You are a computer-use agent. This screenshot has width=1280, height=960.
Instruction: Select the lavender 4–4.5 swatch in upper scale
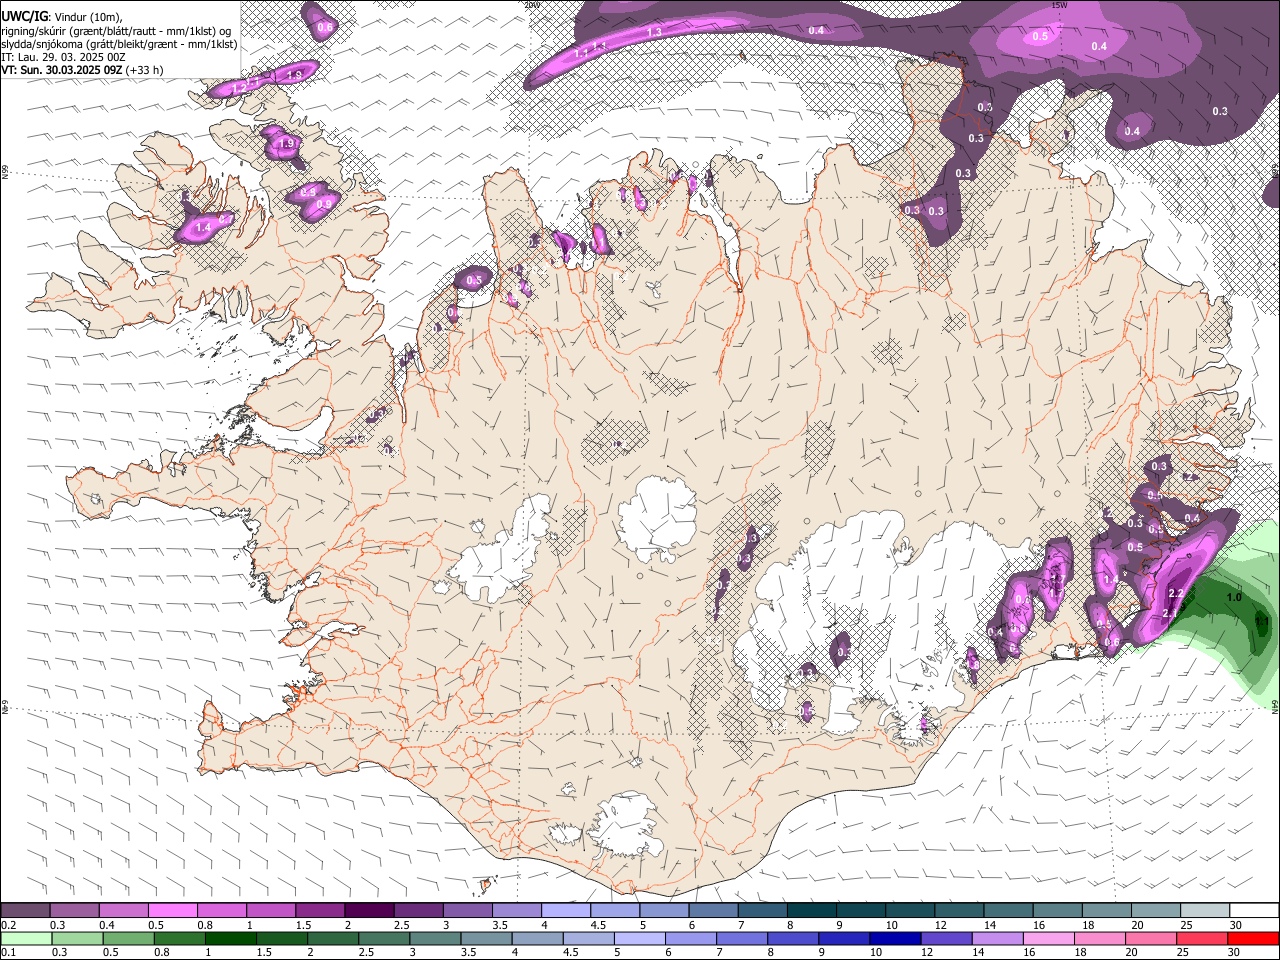pyautogui.click(x=566, y=911)
